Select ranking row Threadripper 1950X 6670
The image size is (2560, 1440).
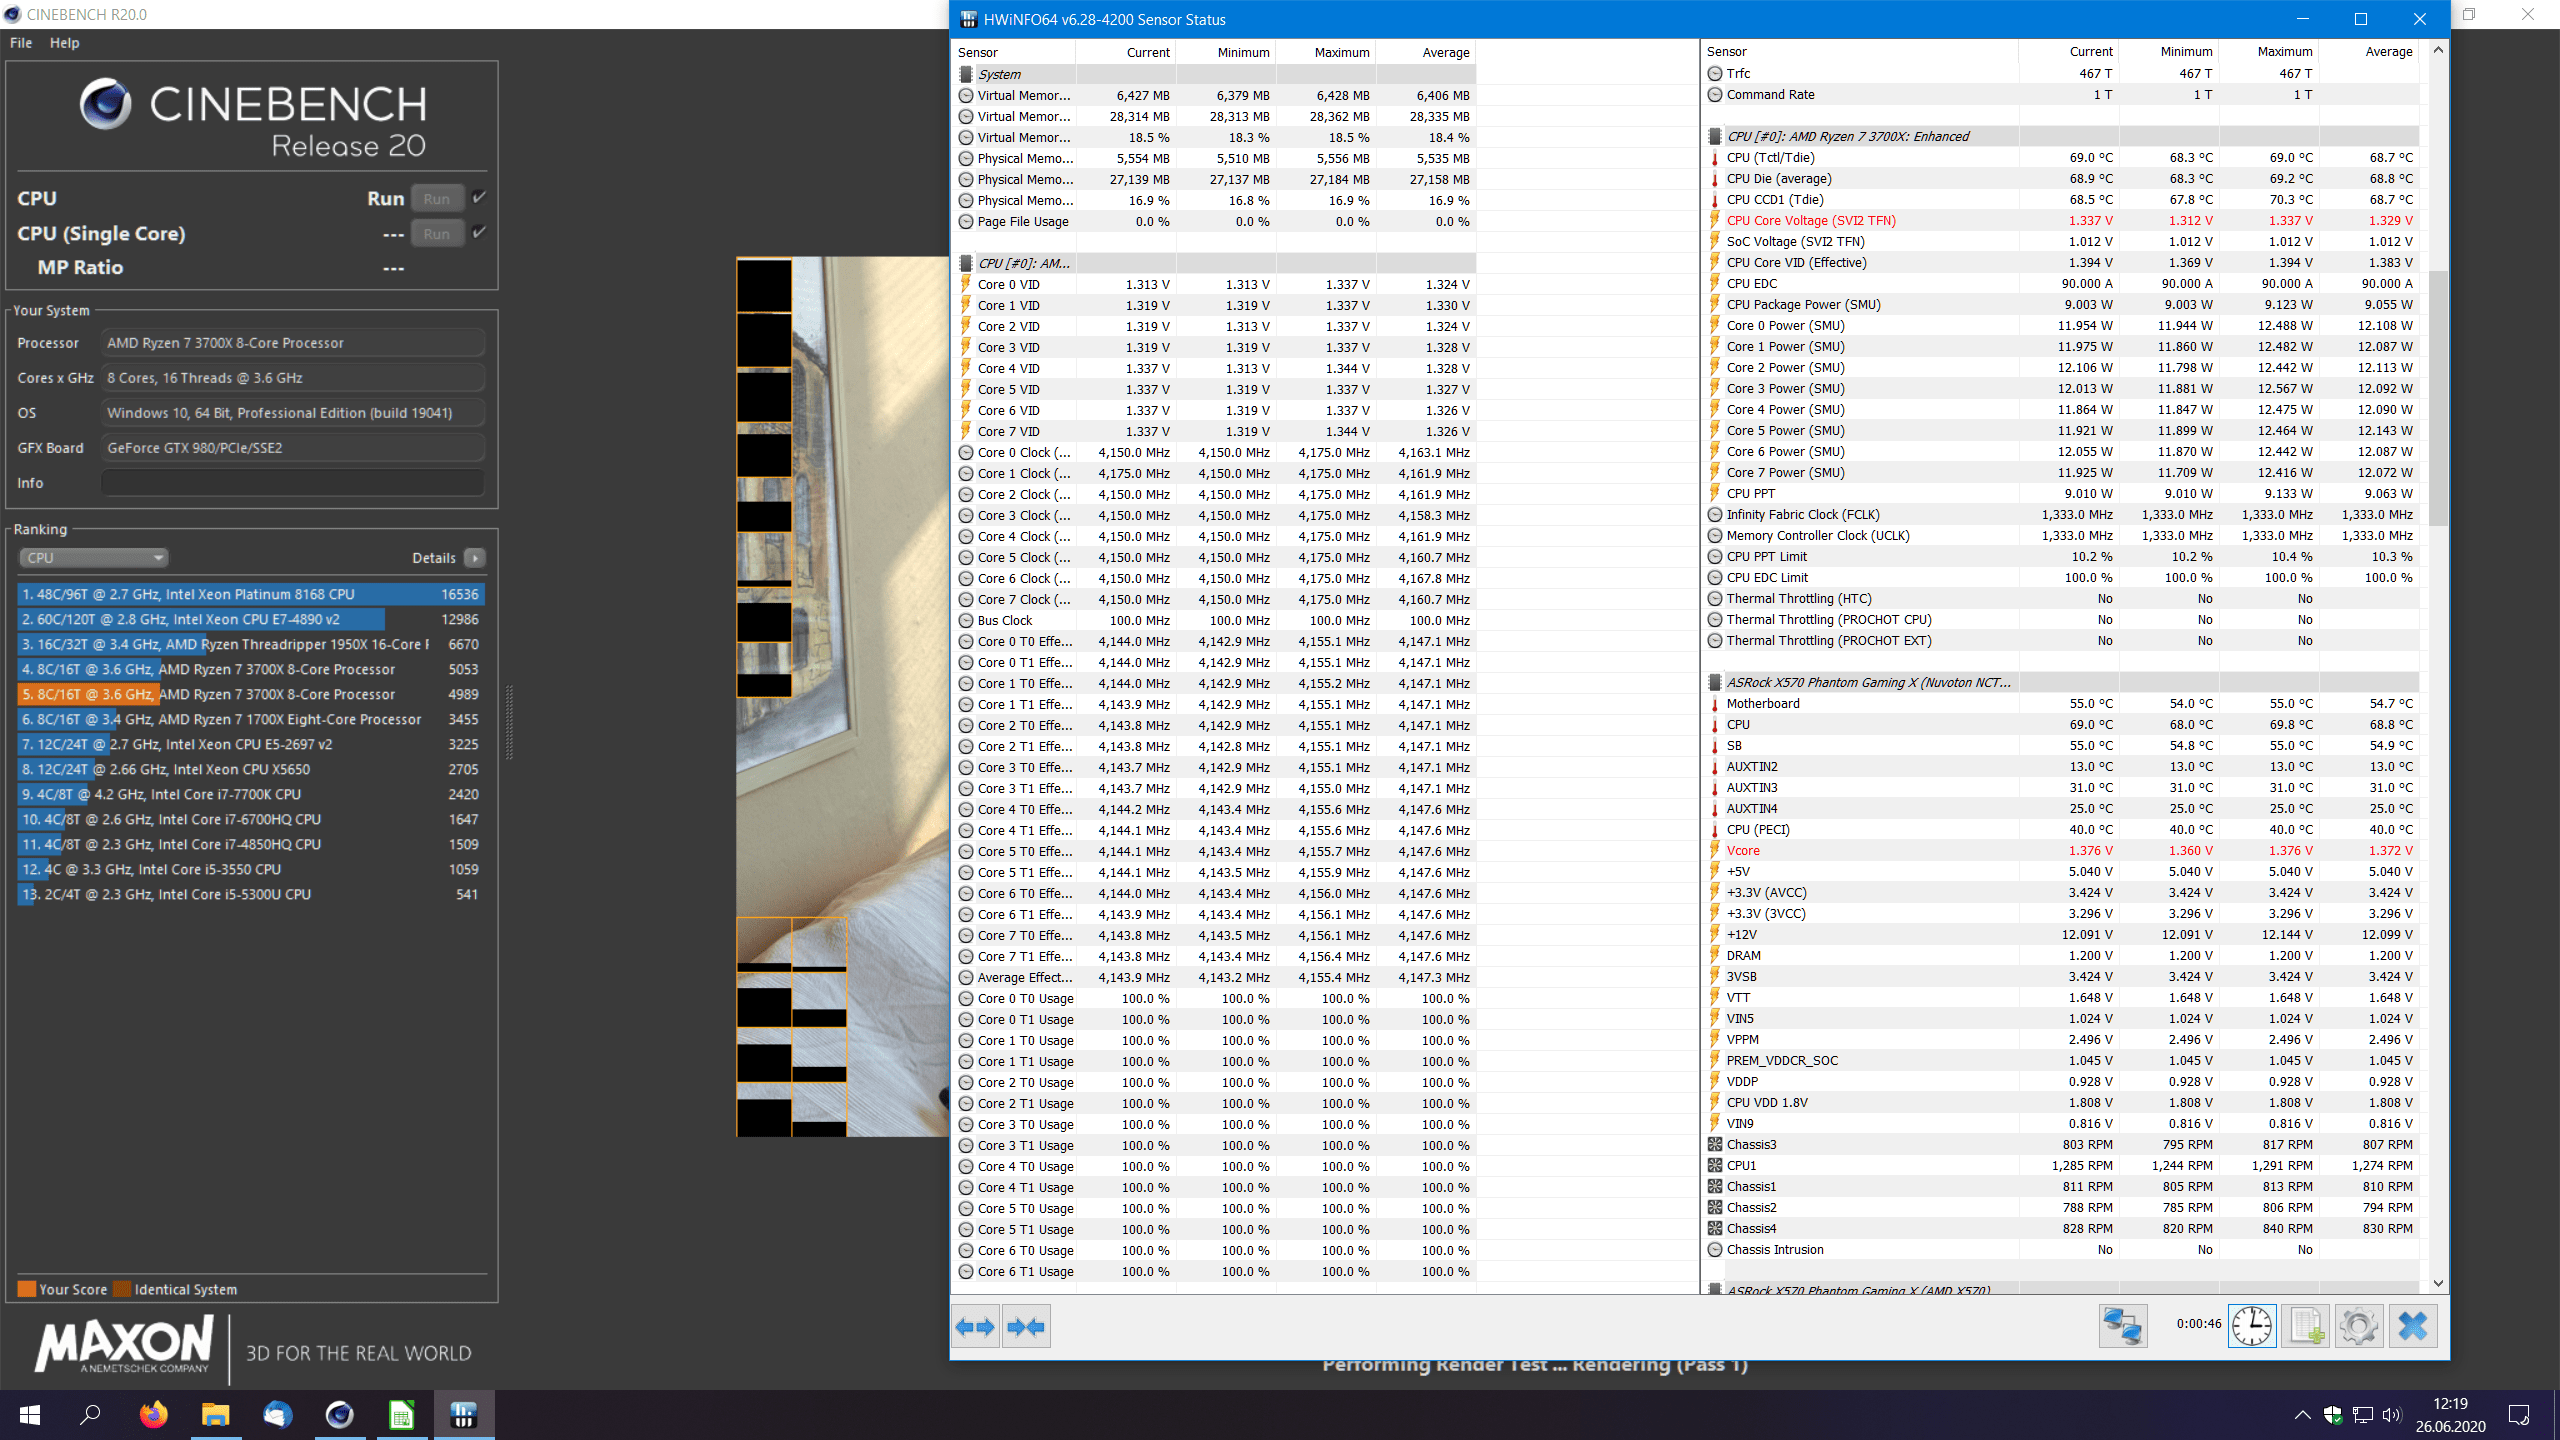251,644
